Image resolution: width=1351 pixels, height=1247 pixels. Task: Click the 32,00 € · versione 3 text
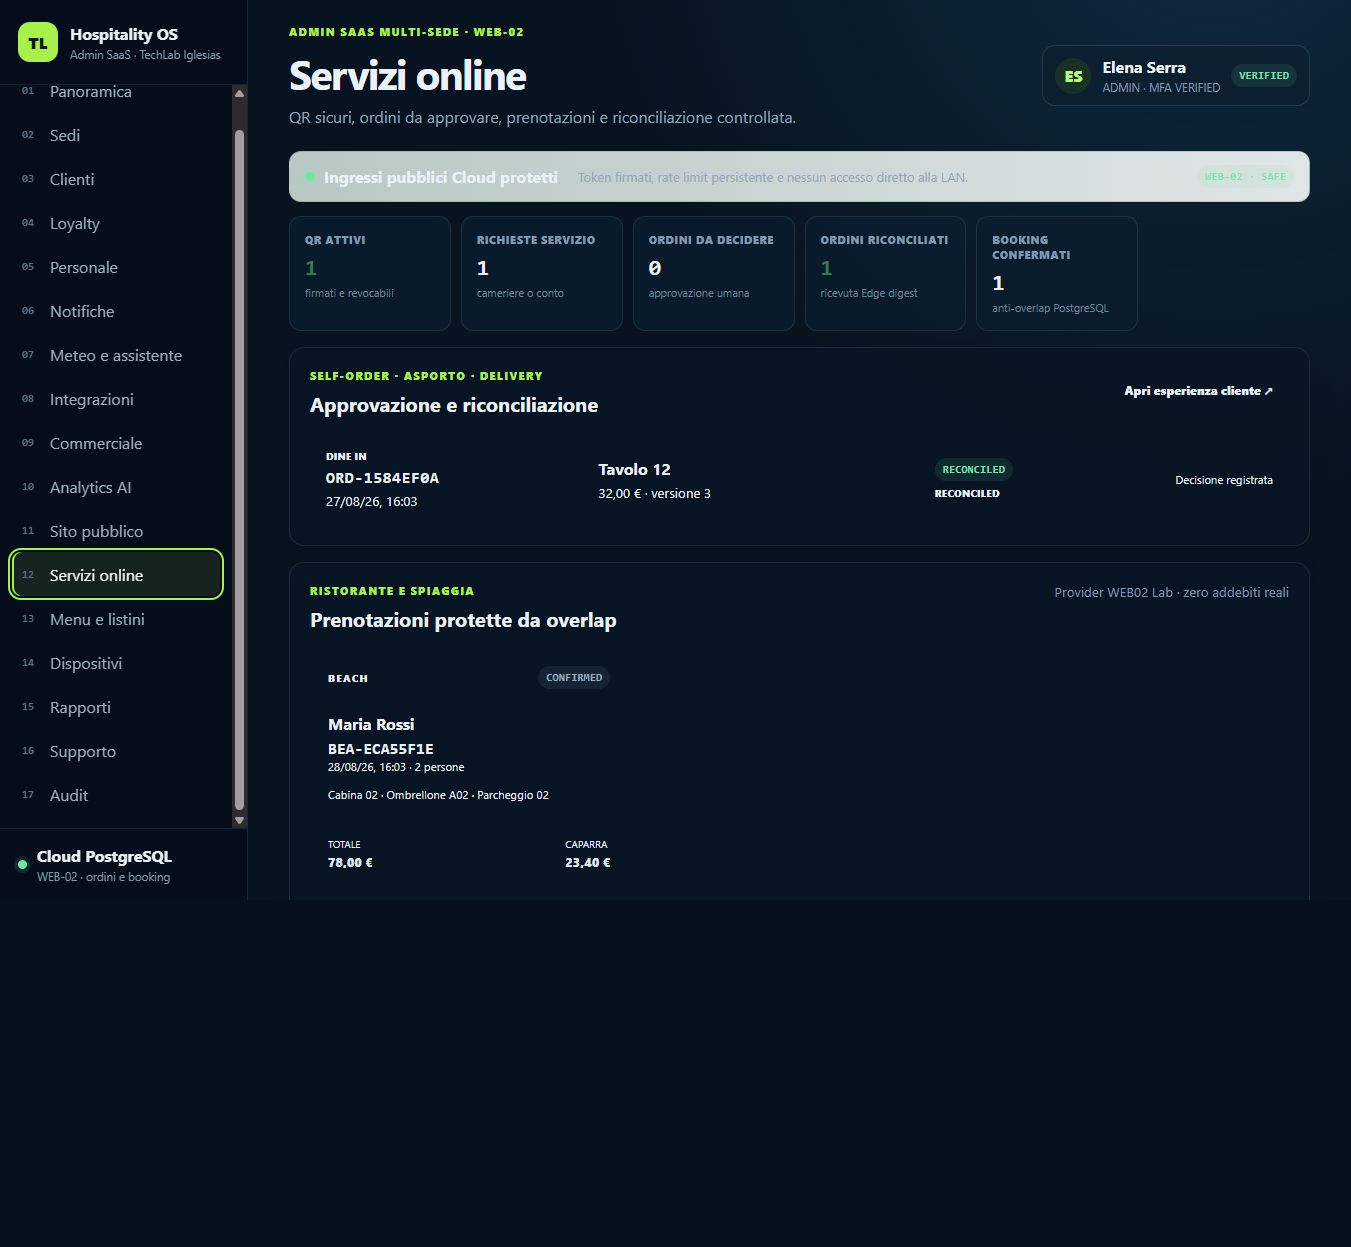(x=654, y=493)
